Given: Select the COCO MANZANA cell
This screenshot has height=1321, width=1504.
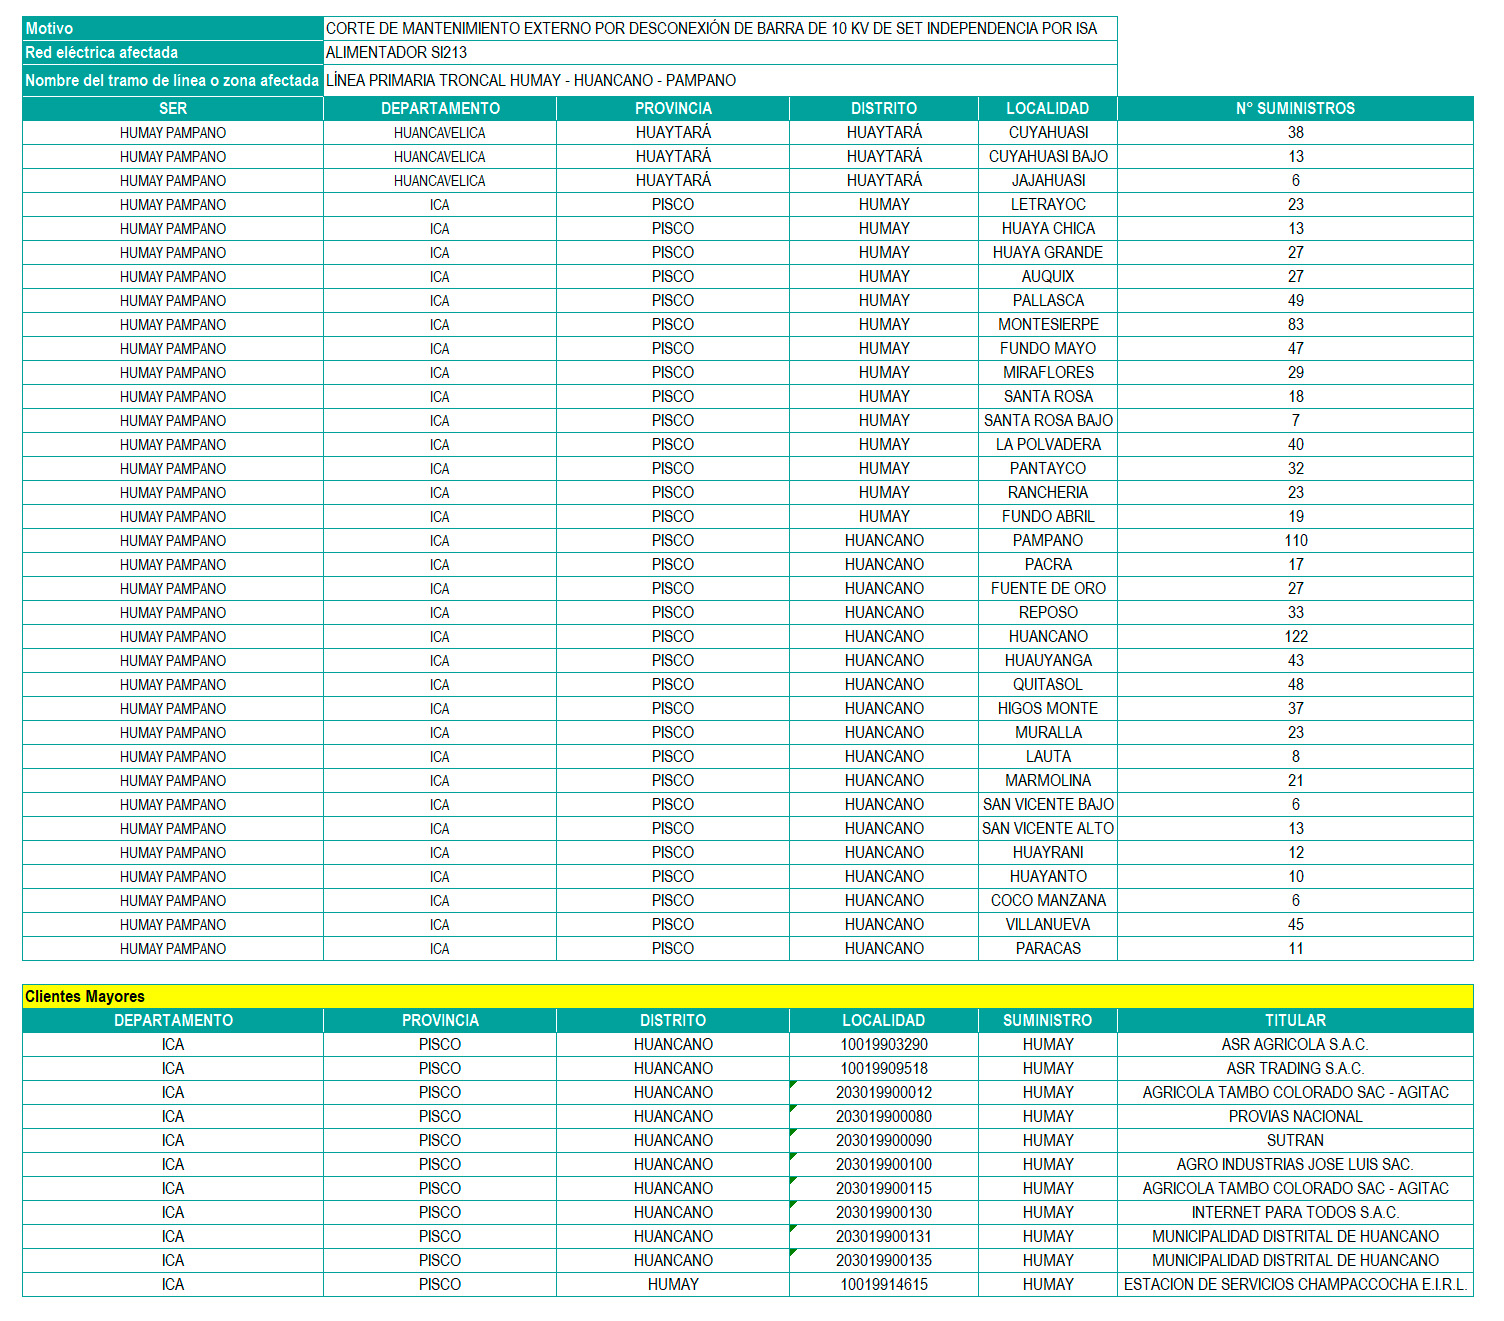Looking at the screenshot, I should (x=1048, y=901).
